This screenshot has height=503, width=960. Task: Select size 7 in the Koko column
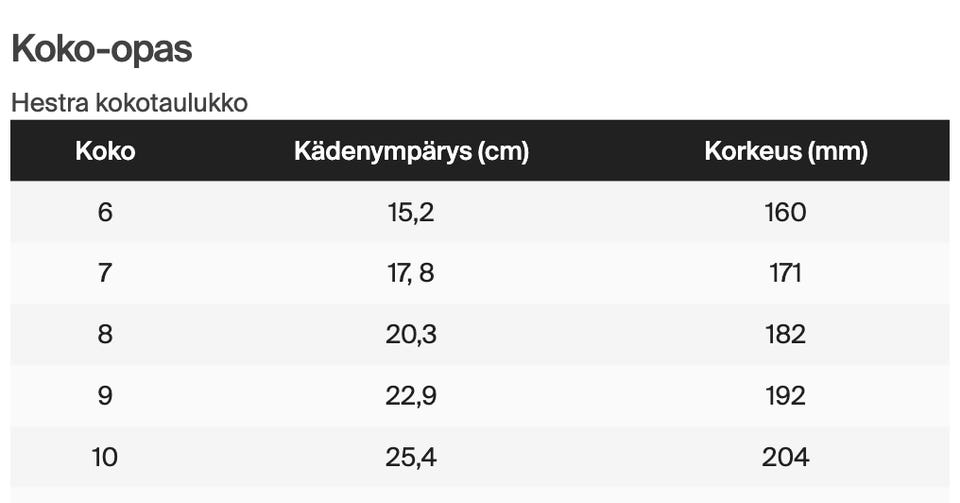point(105,273)
